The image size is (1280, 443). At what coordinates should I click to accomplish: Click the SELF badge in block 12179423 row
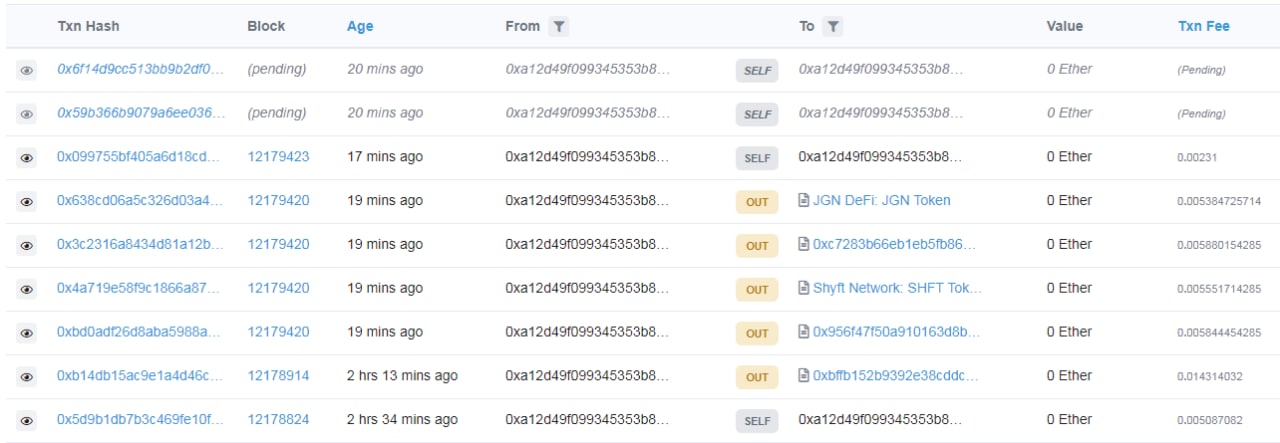click(x=757, y=158)
